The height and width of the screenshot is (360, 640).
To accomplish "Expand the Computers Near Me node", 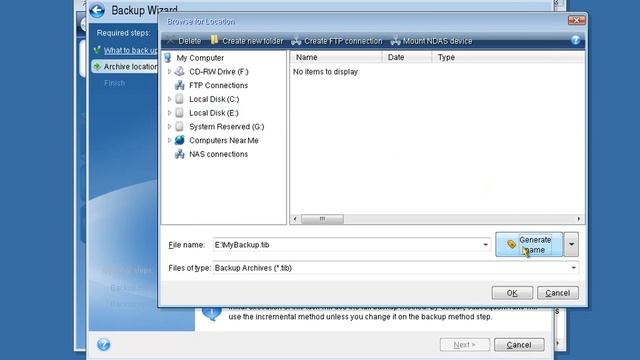I will pos(169,140).
